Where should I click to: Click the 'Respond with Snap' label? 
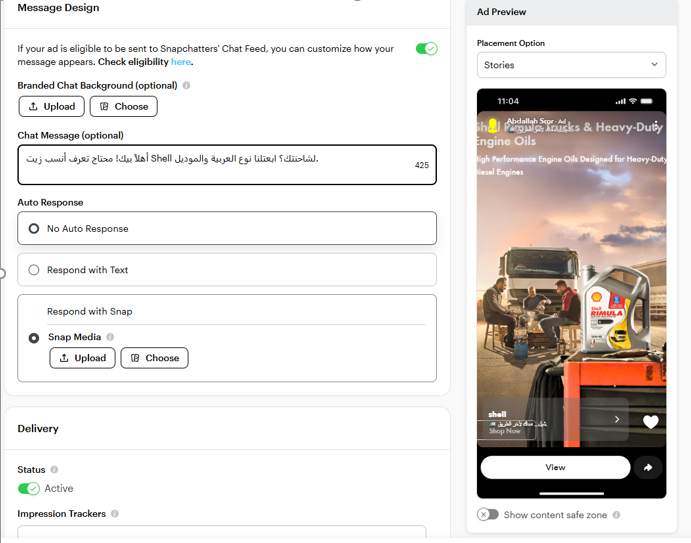(x=90, y=311)
